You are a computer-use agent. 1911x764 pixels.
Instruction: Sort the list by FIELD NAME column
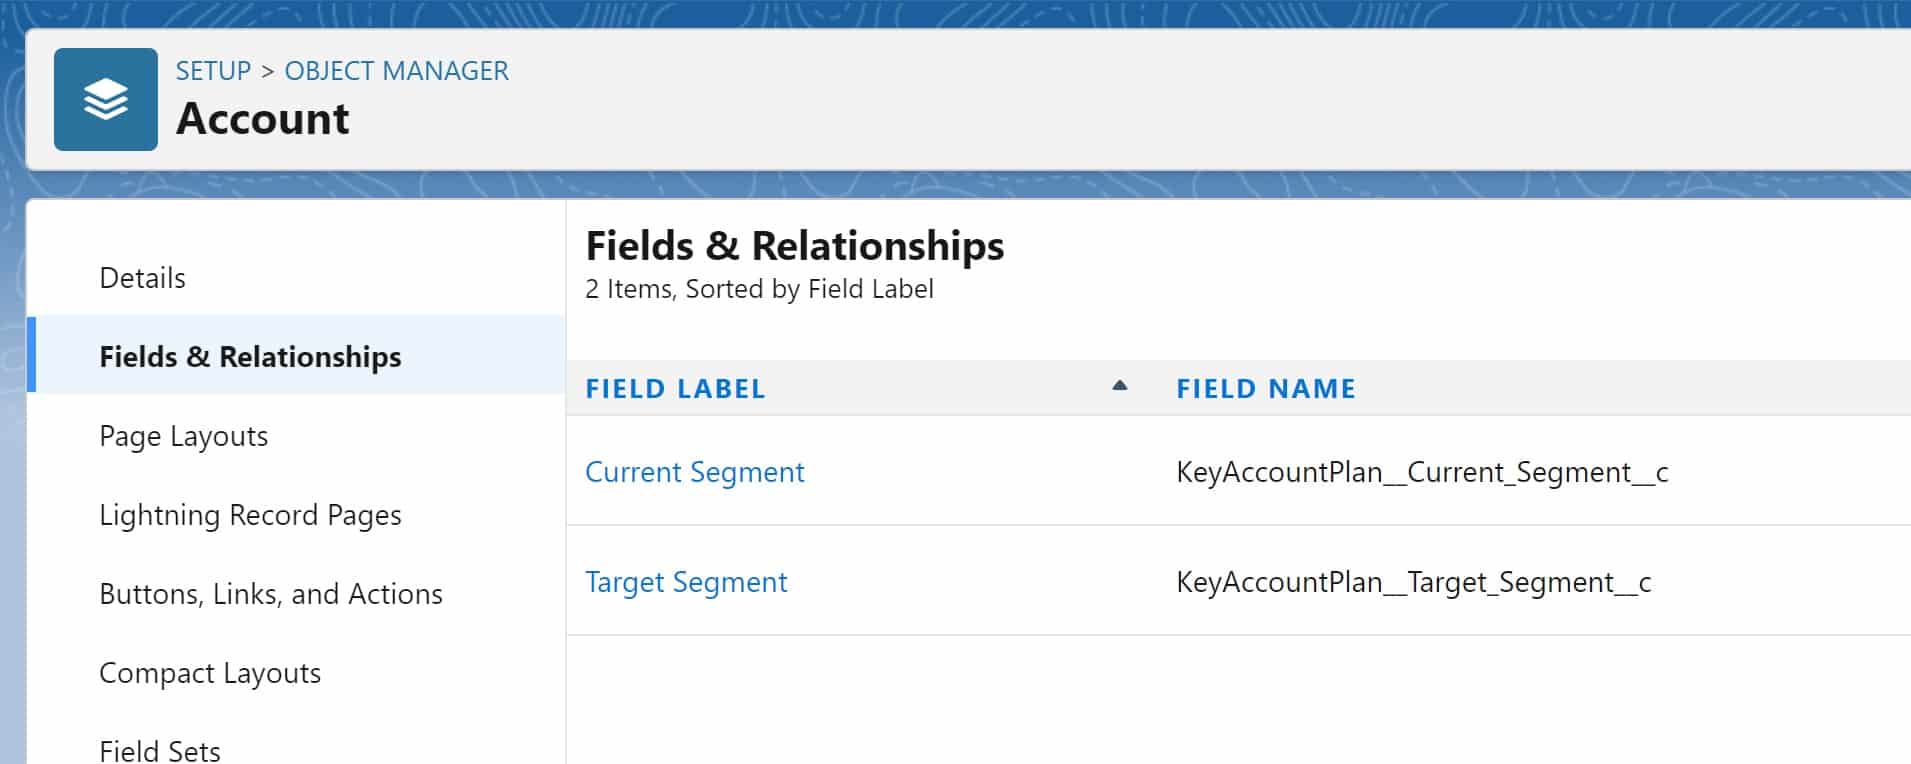[1266, 388]
